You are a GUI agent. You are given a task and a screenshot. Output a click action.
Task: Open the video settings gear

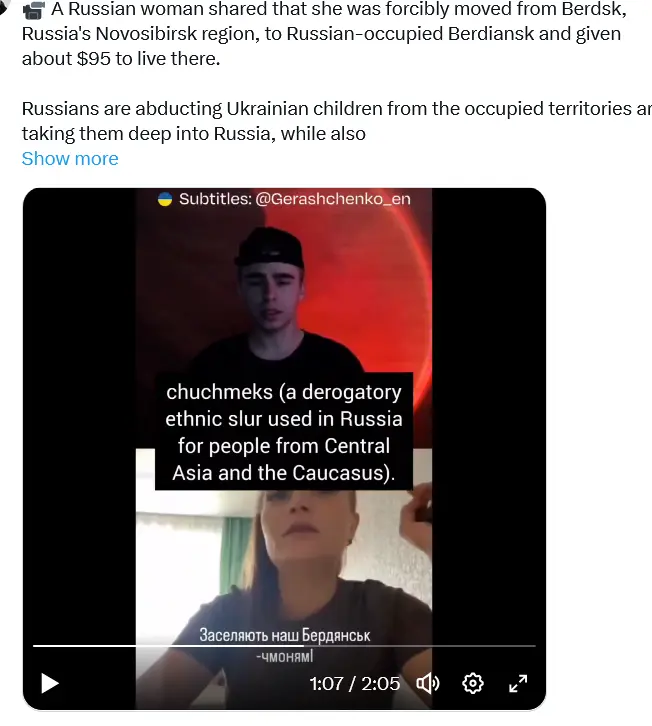pos(473,683)
